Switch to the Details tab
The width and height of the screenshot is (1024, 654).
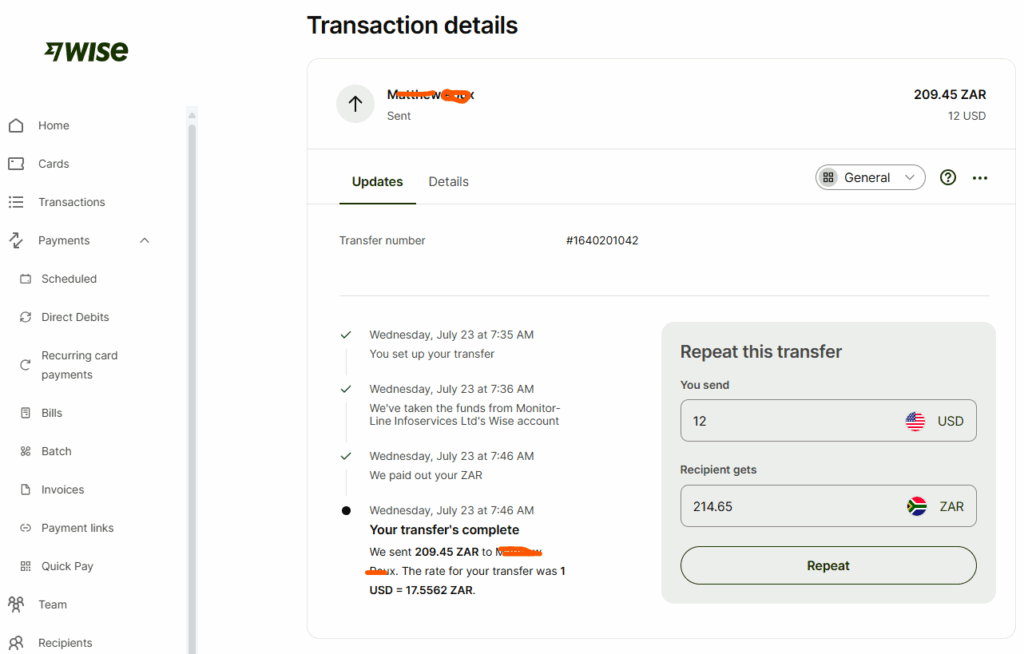tap(449, 182)
